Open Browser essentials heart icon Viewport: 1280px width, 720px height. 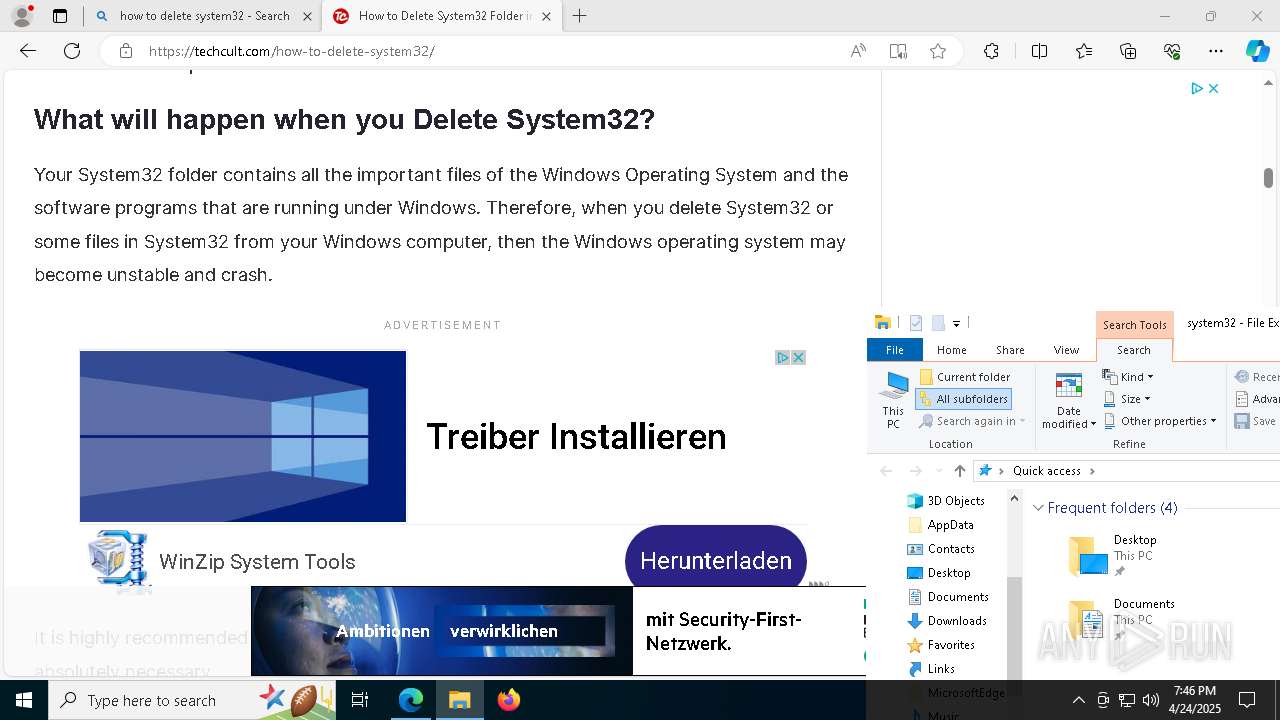1172,51
